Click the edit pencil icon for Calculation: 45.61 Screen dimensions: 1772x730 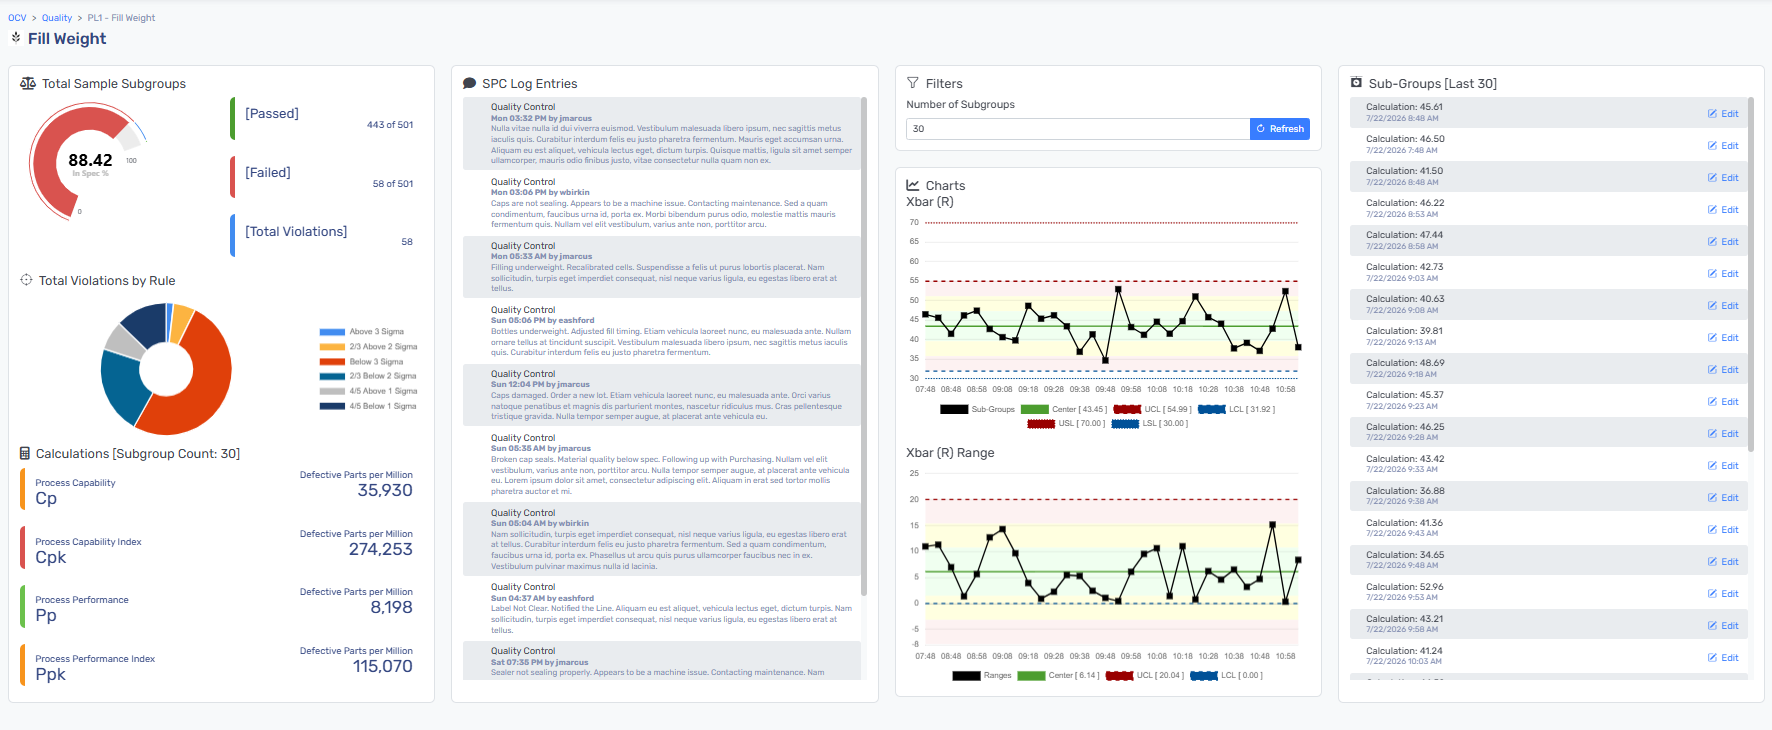point(1712,114)
